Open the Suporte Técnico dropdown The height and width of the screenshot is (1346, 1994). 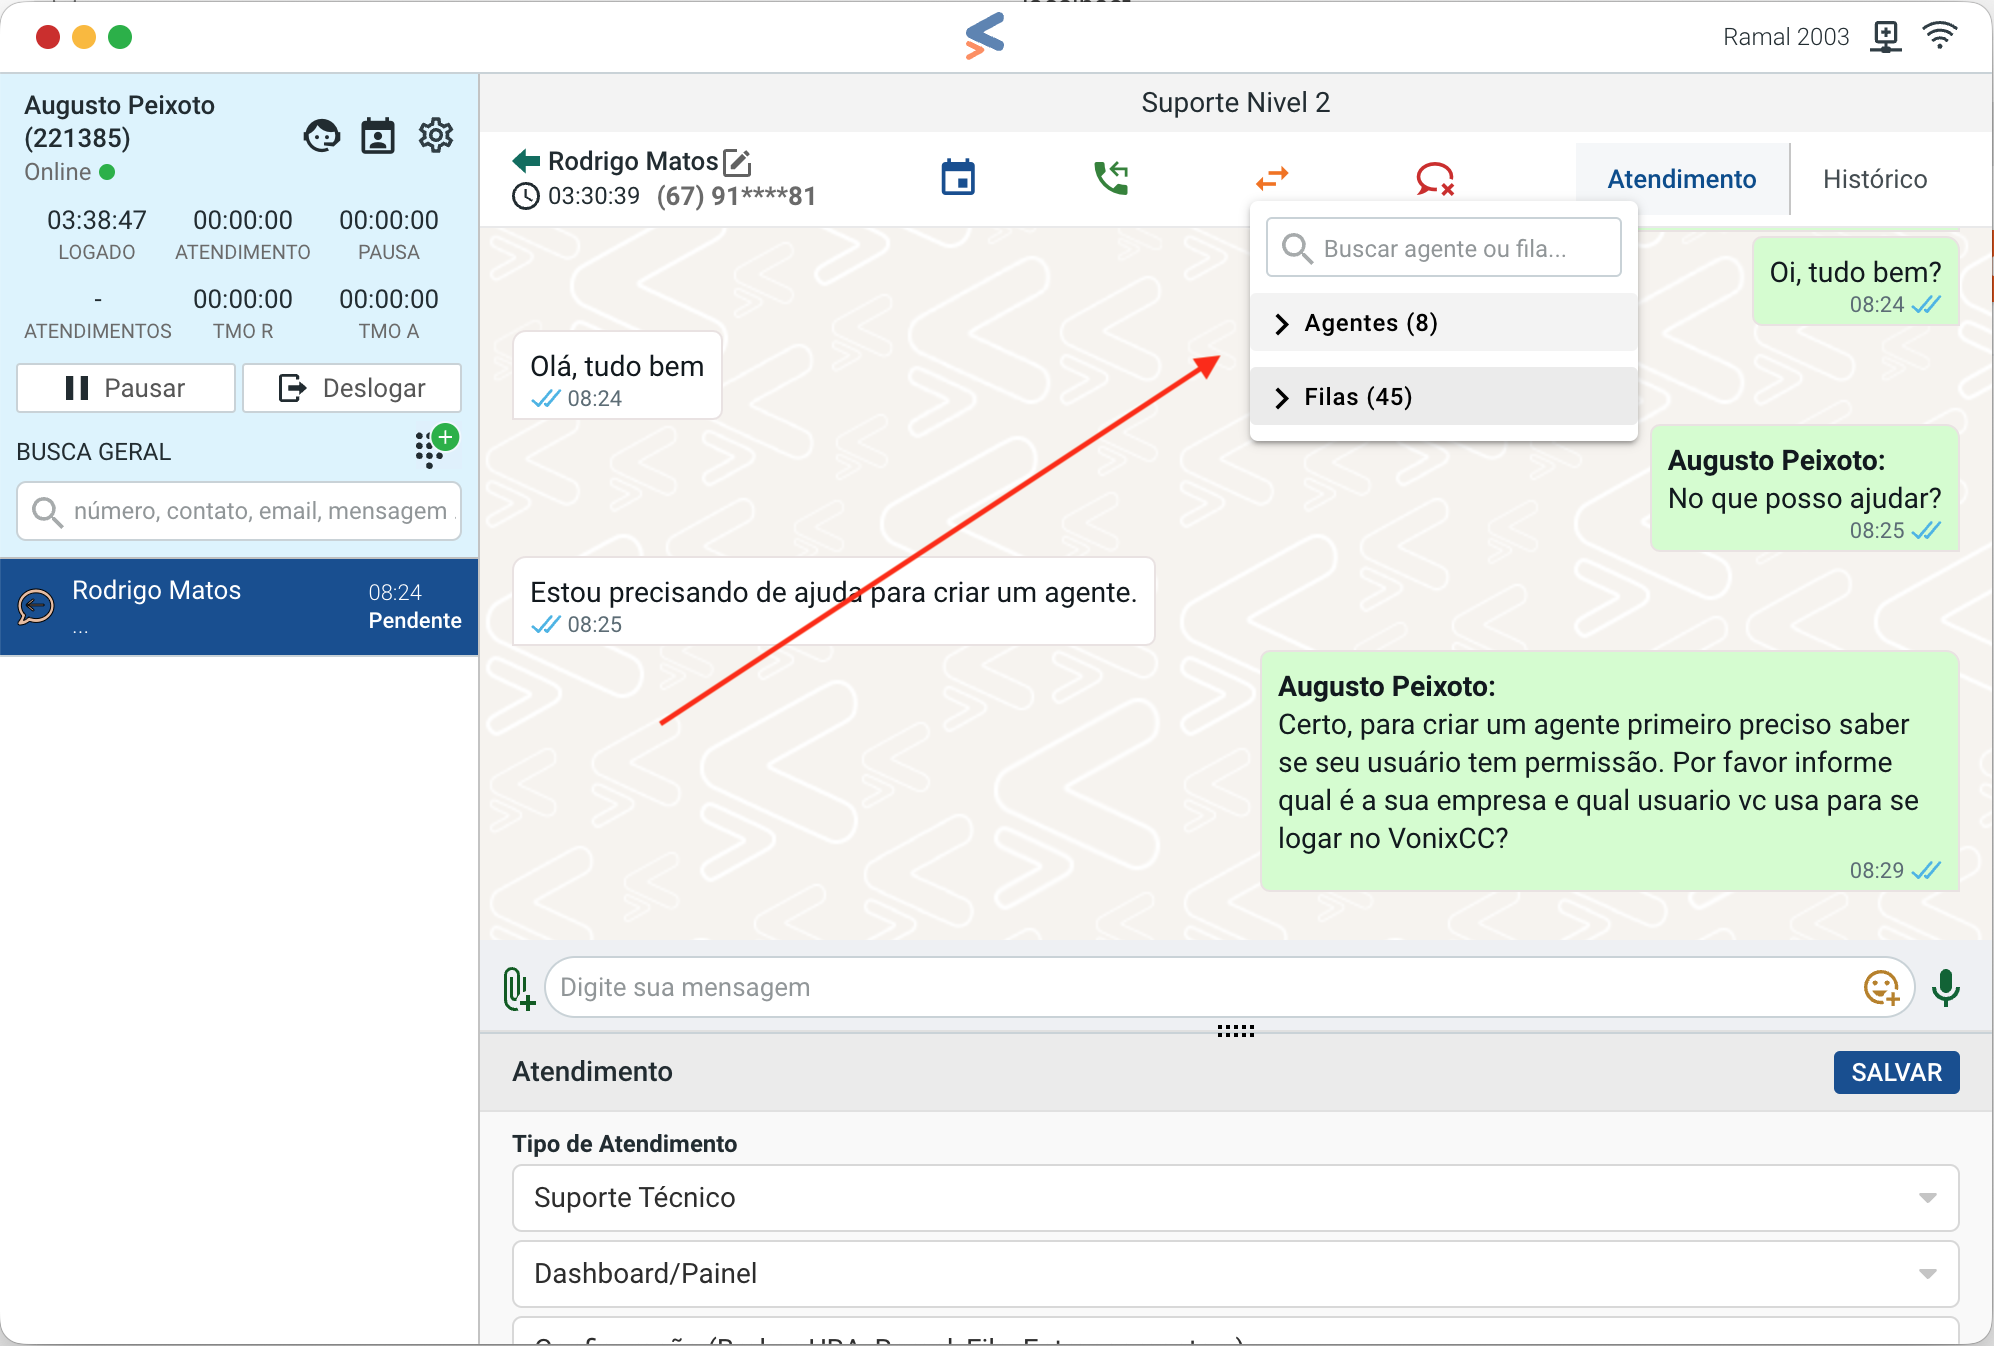[1235, 1198]
